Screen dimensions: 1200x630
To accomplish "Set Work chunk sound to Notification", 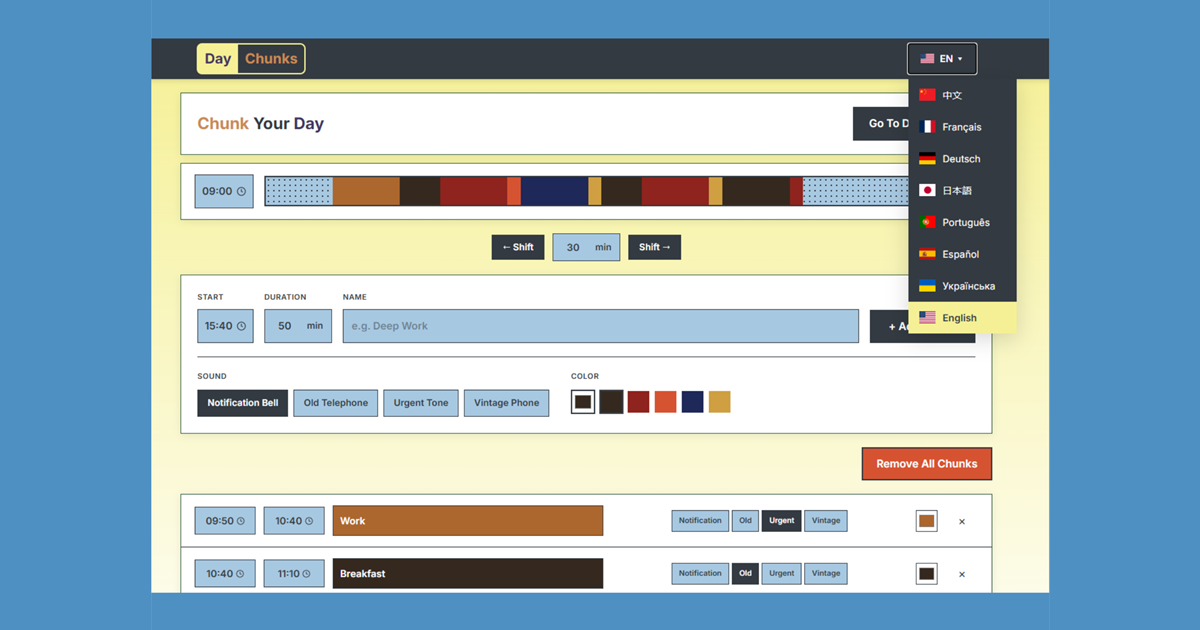I will click(x=700, y=521).
